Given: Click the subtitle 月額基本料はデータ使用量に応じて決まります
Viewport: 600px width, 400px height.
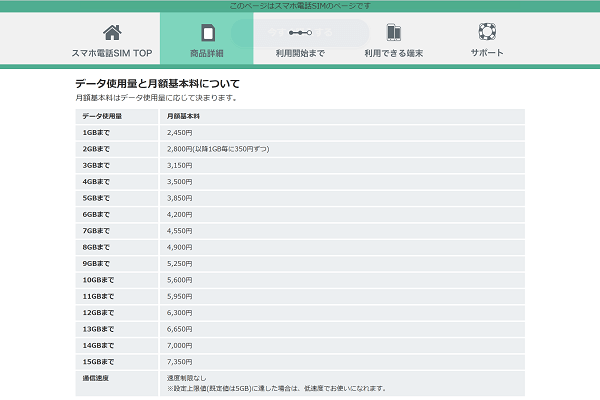Looking at the screenshot, I should 156,98.
